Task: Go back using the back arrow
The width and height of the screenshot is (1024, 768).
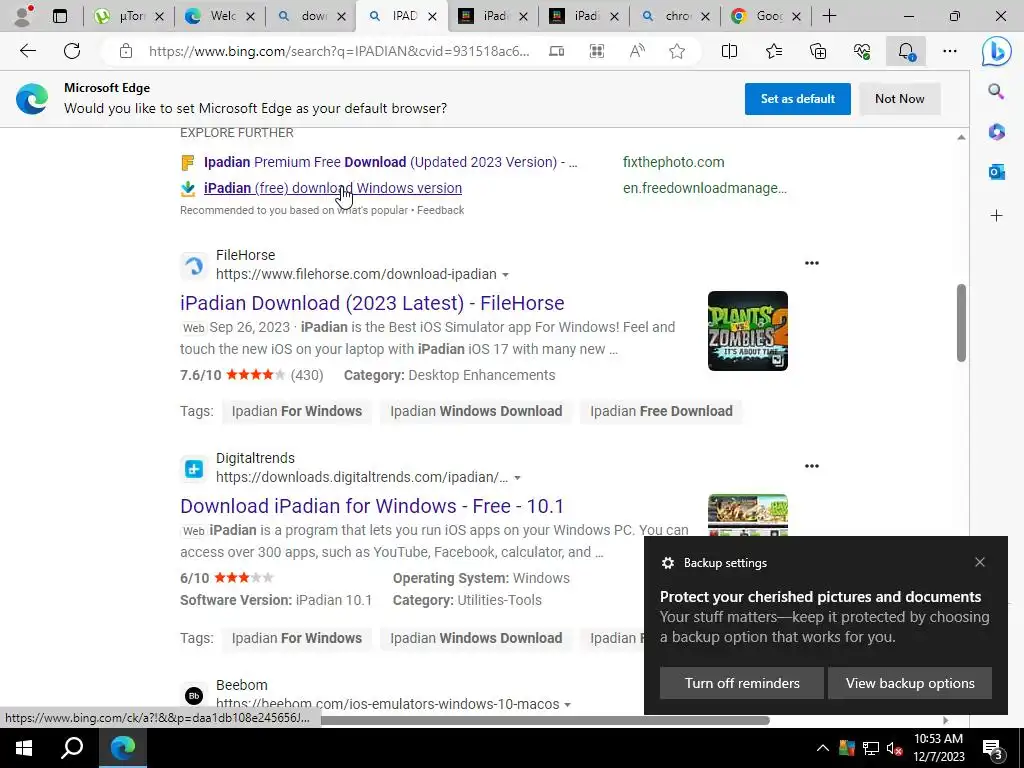Action: pos(28,51)
